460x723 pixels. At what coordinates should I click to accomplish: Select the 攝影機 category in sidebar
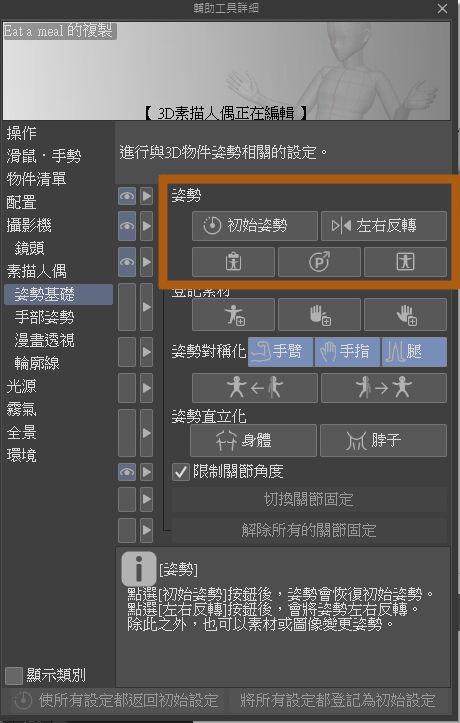[x=29, y=225]
